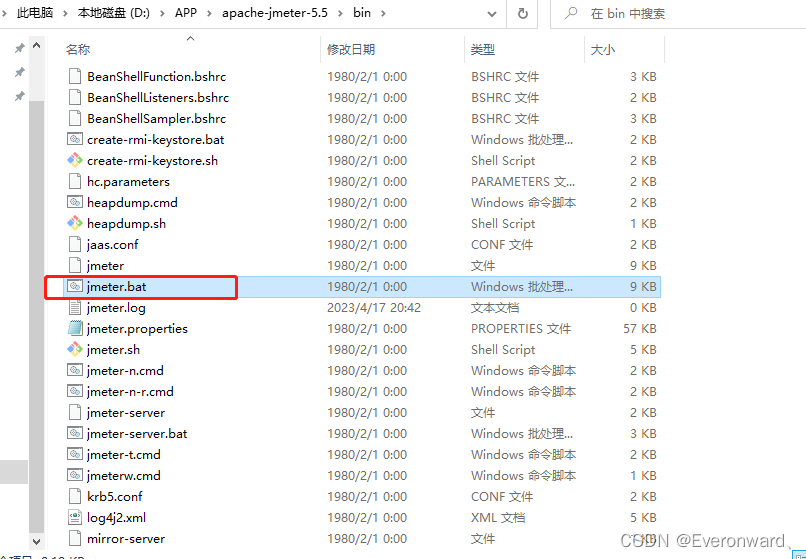Click the PARAMETERS file type cell
806x559 pixels.
[x=523, y=182]
